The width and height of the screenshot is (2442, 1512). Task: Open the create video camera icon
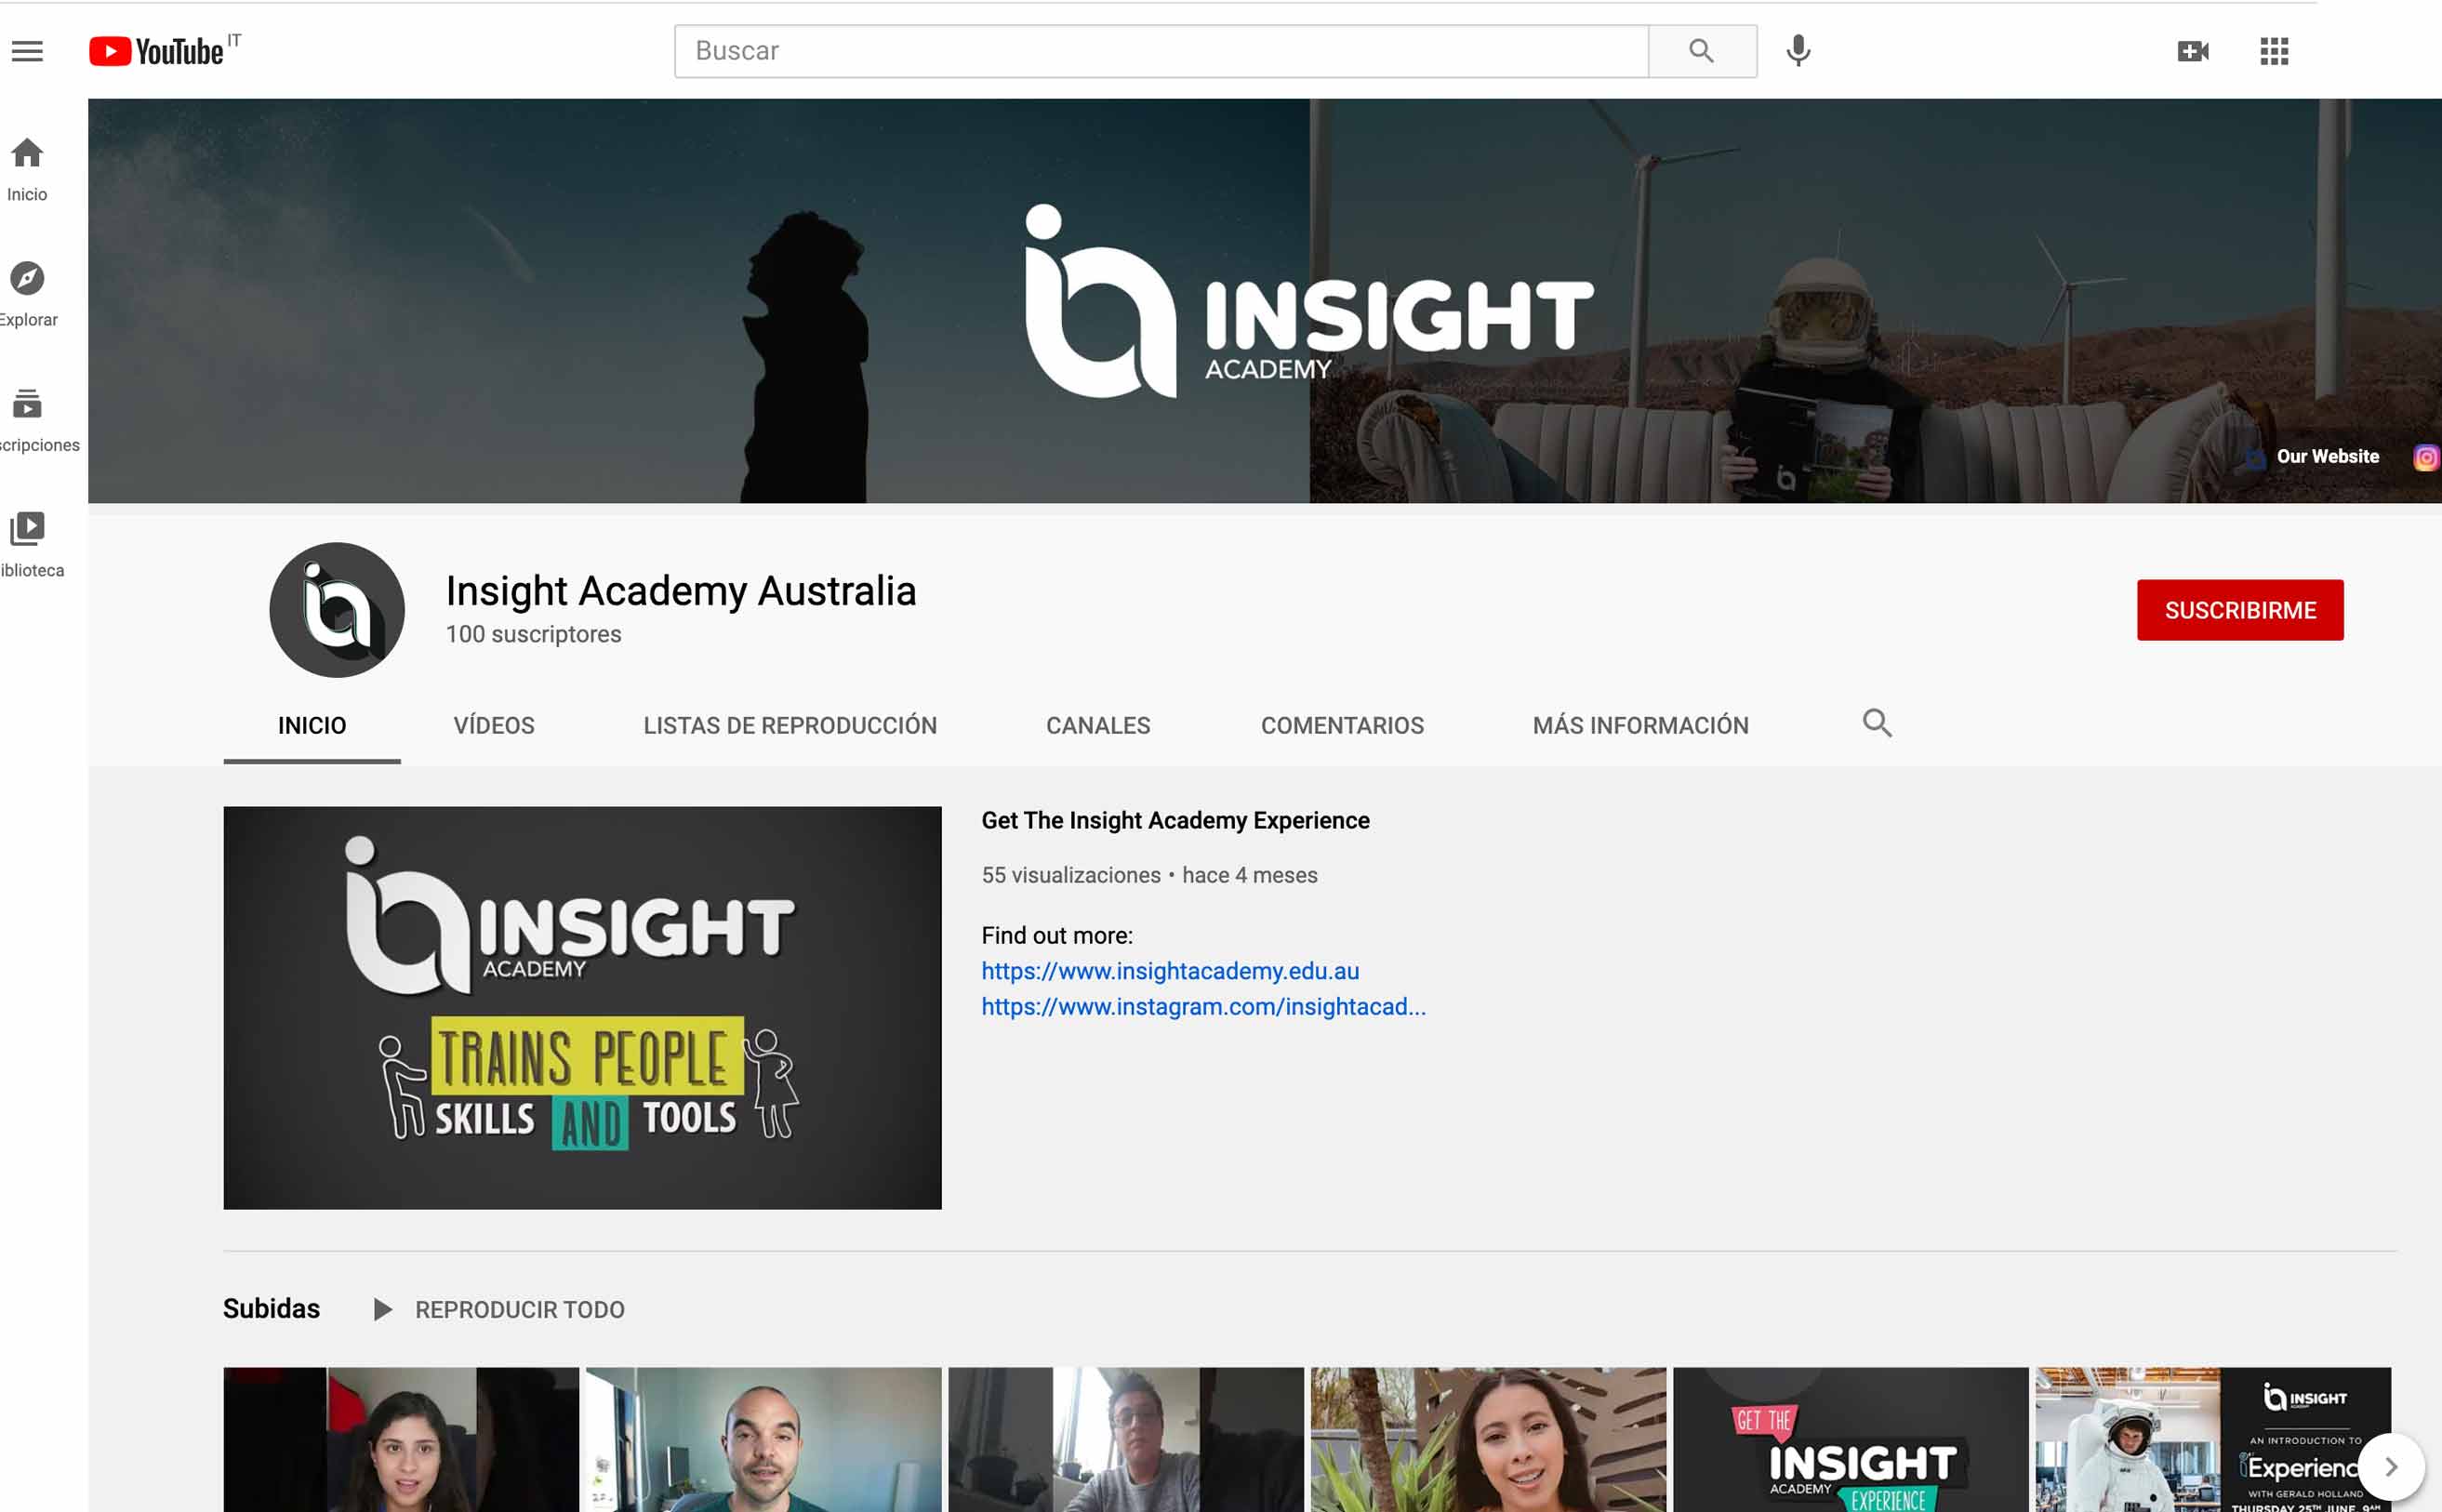2192,51
